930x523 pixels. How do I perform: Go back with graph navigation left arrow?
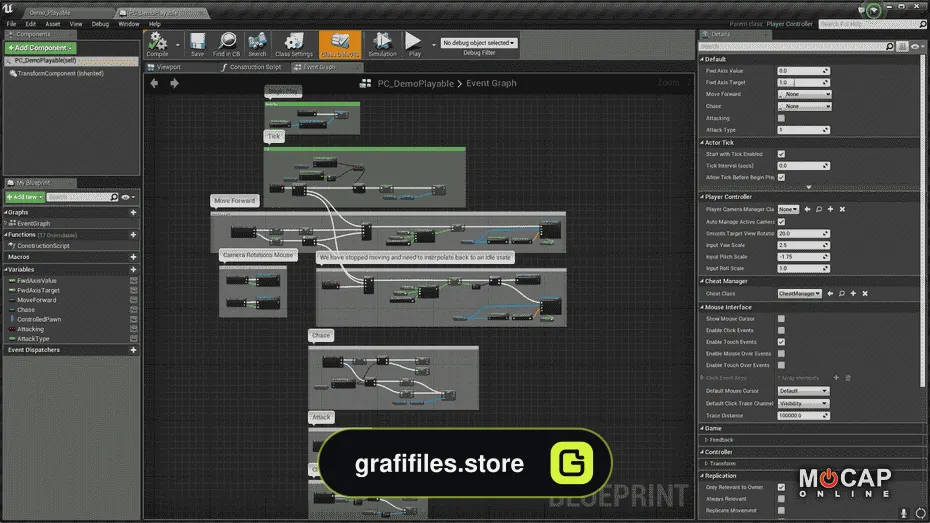click(x=154, y=84)
